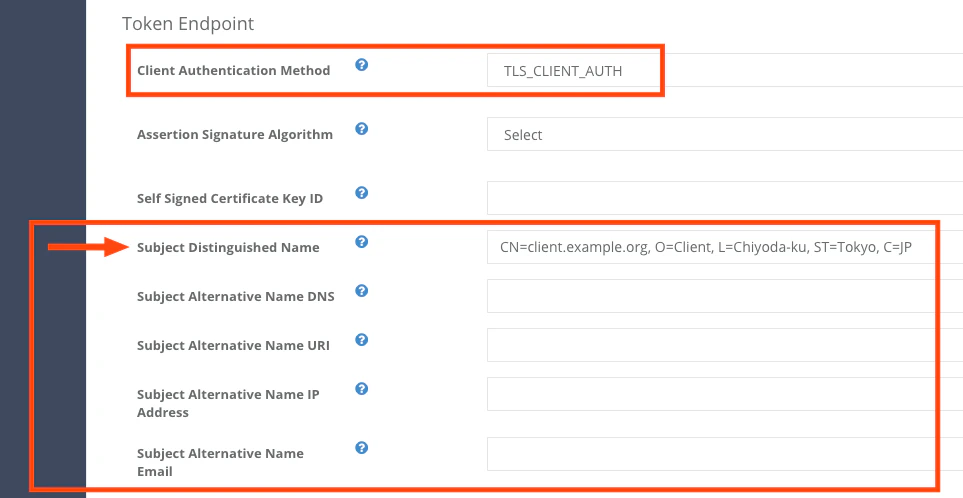Open the Assertion Signature Algorithm Select dropdown
963x498 pixels.
(725, 134)
